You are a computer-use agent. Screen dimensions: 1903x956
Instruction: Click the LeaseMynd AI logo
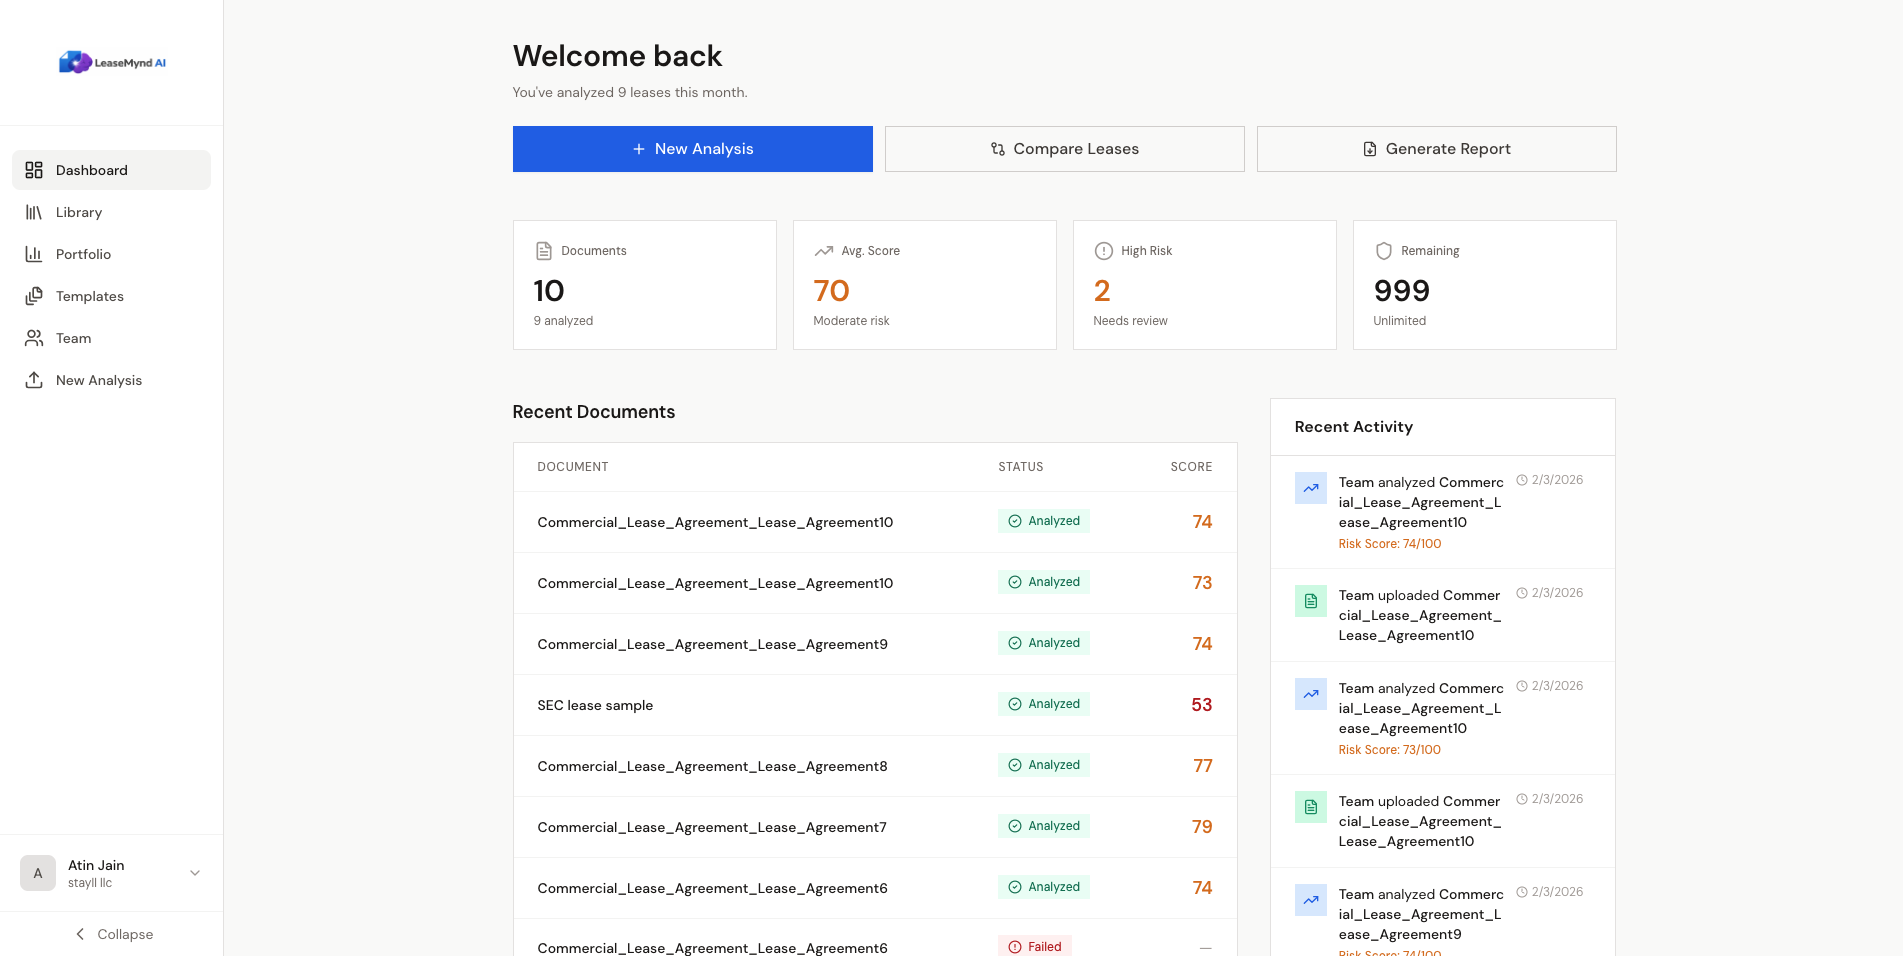[112, 61]
